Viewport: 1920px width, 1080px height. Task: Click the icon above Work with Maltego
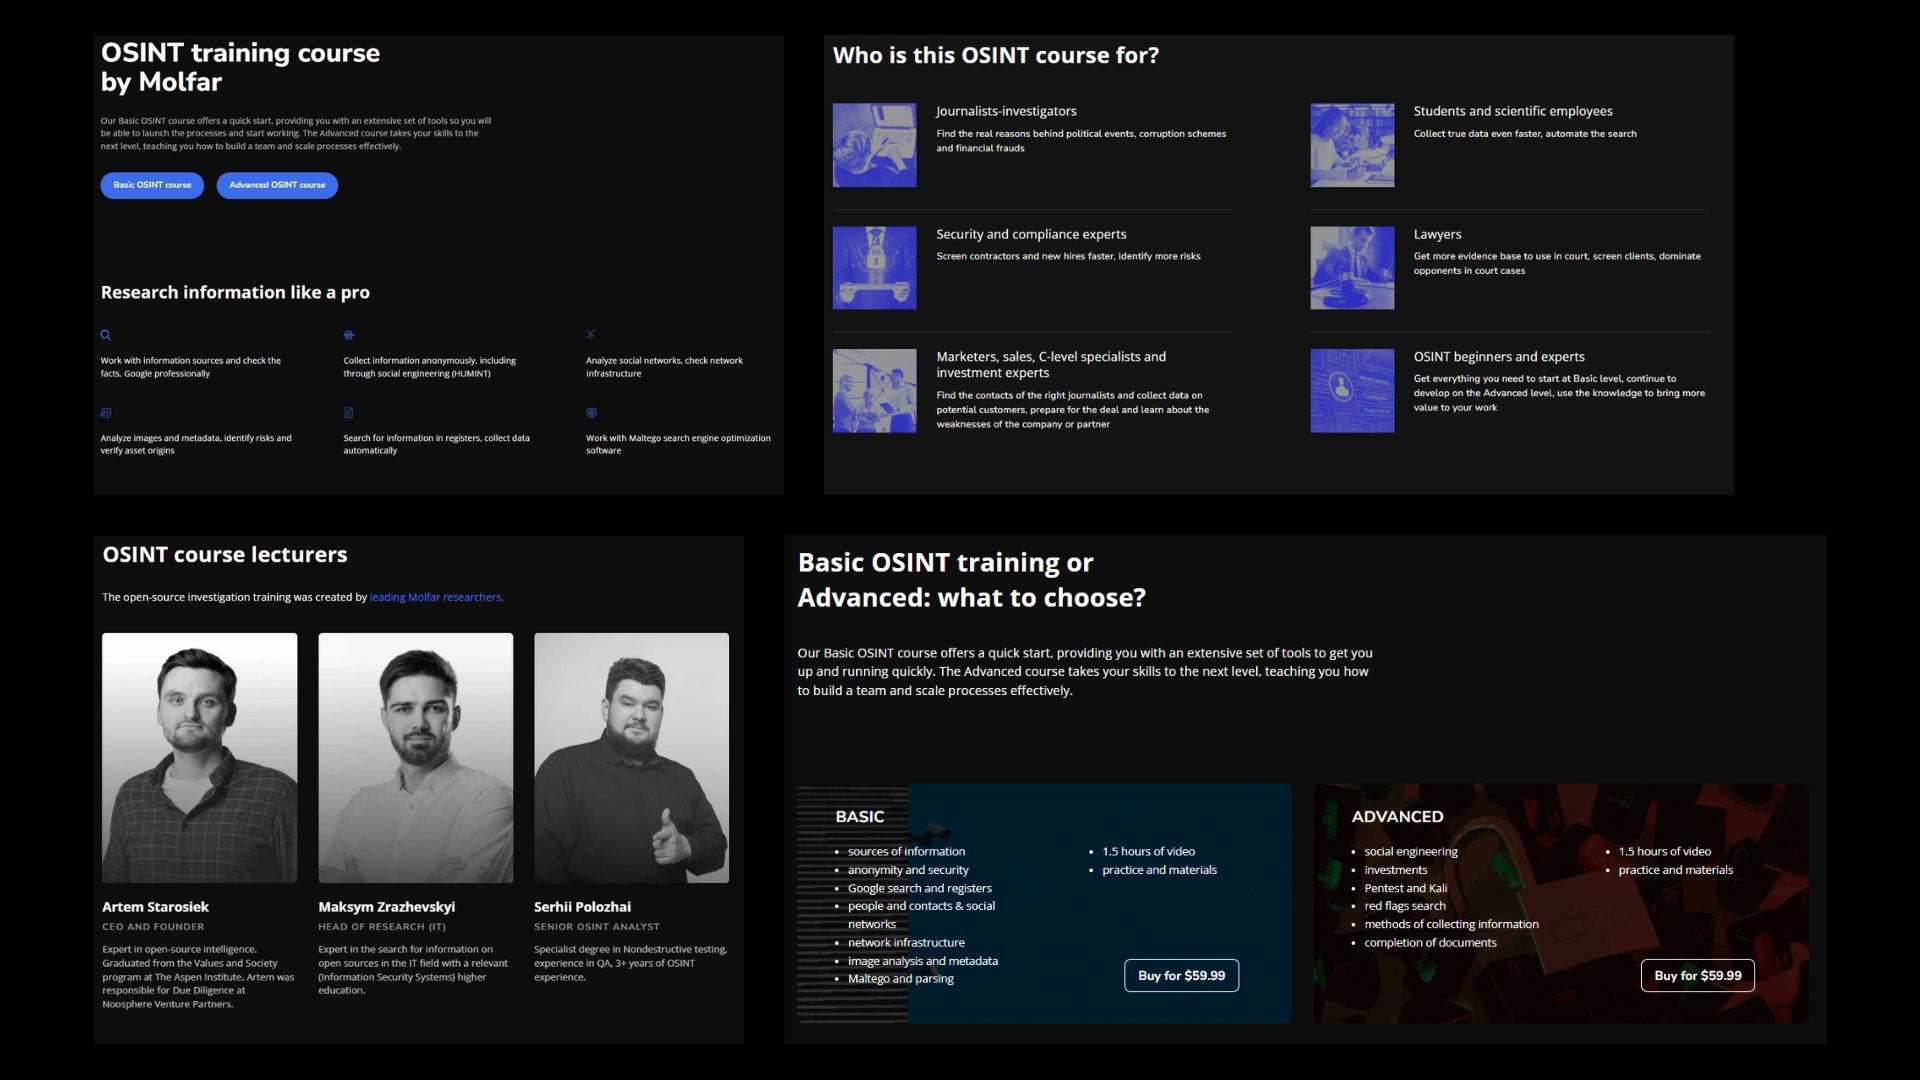pos(591,412)
